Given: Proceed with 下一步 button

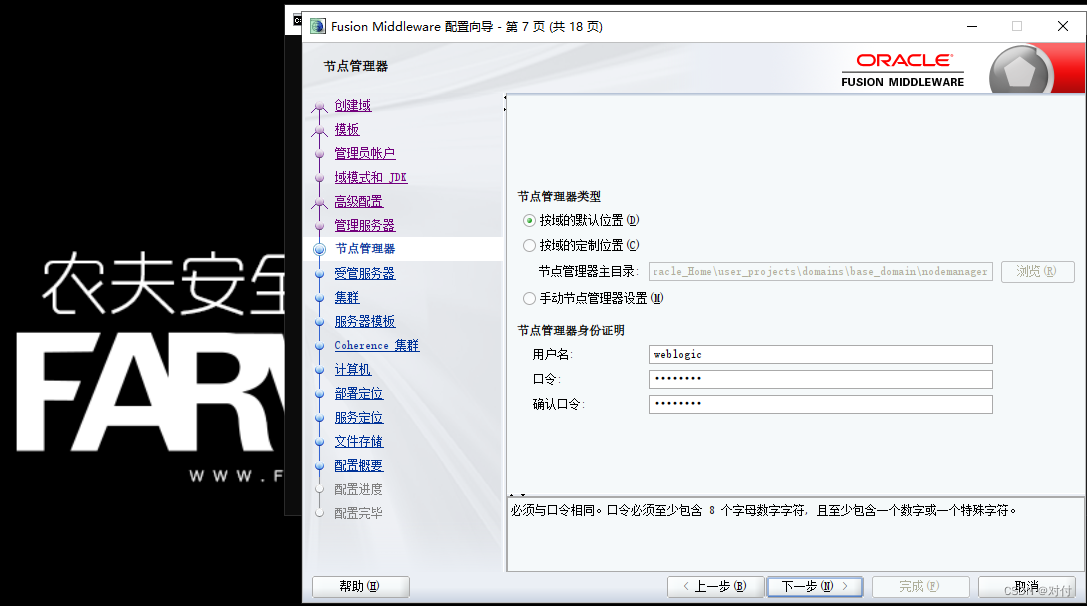Looking at the screenshot, I should (x=815, y=587).
